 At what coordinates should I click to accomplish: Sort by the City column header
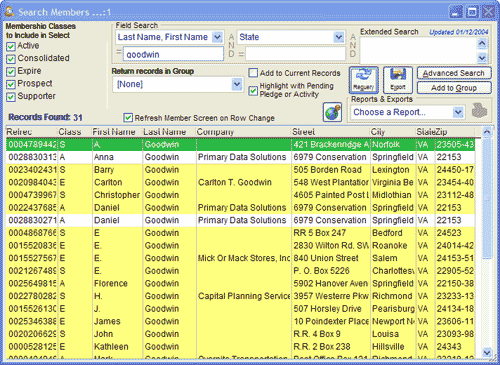[393, 132]
